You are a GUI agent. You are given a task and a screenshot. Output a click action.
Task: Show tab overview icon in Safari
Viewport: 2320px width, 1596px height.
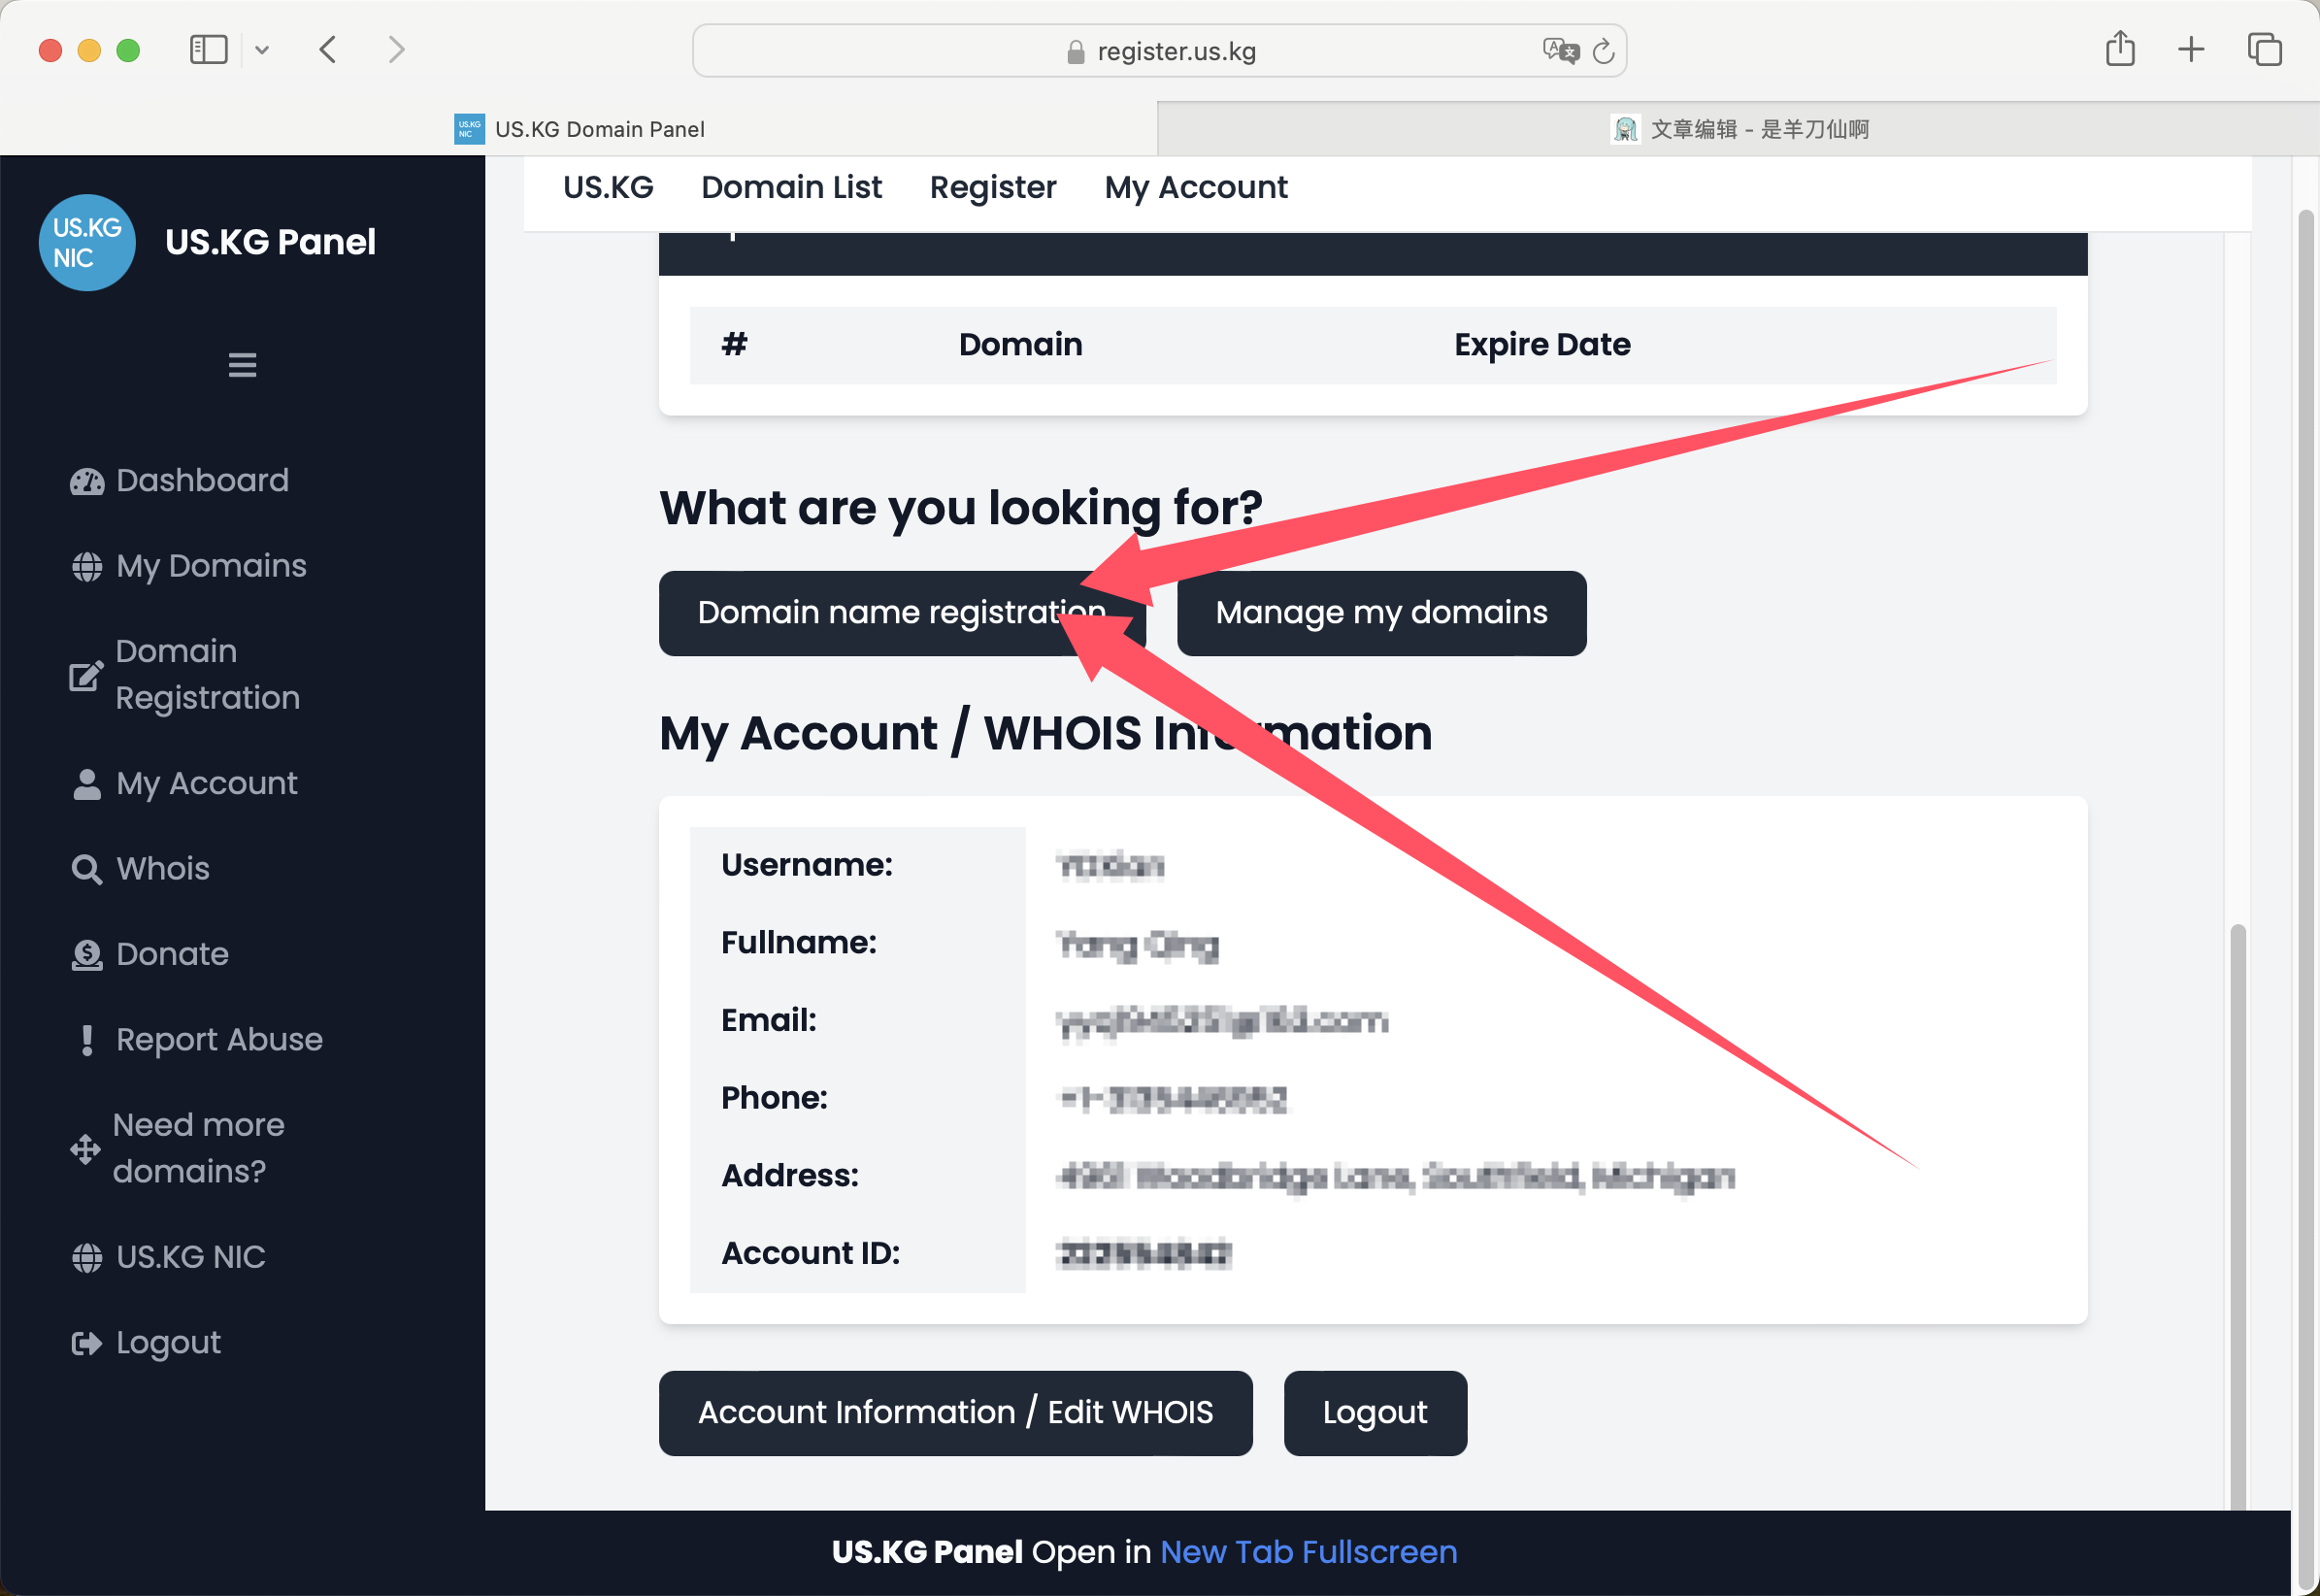2264,49
